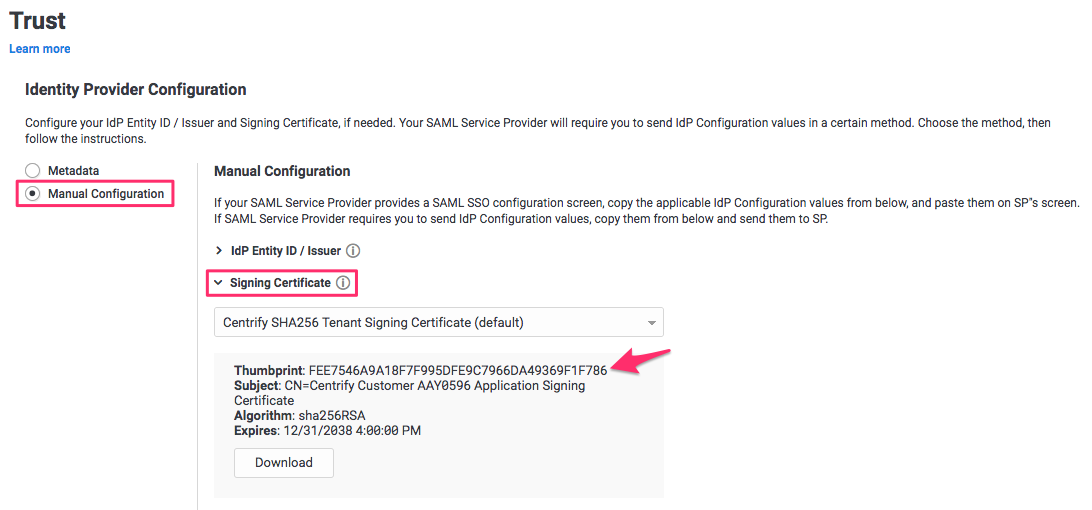Select the Metadata radio button
Viewport: 1092px width, 510px height.
pos(33,171)
